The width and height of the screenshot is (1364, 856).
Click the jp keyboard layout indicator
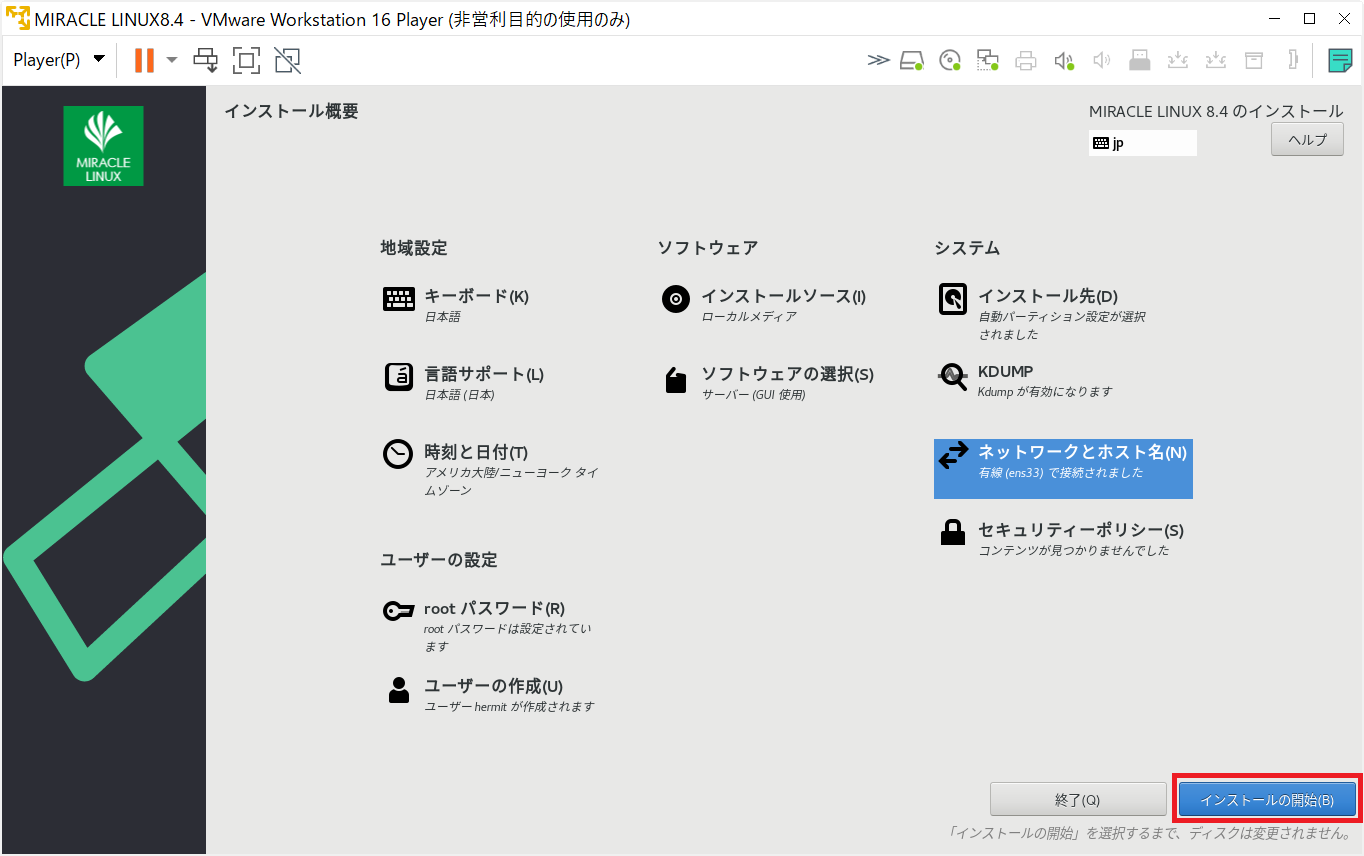pos(1143,143)
